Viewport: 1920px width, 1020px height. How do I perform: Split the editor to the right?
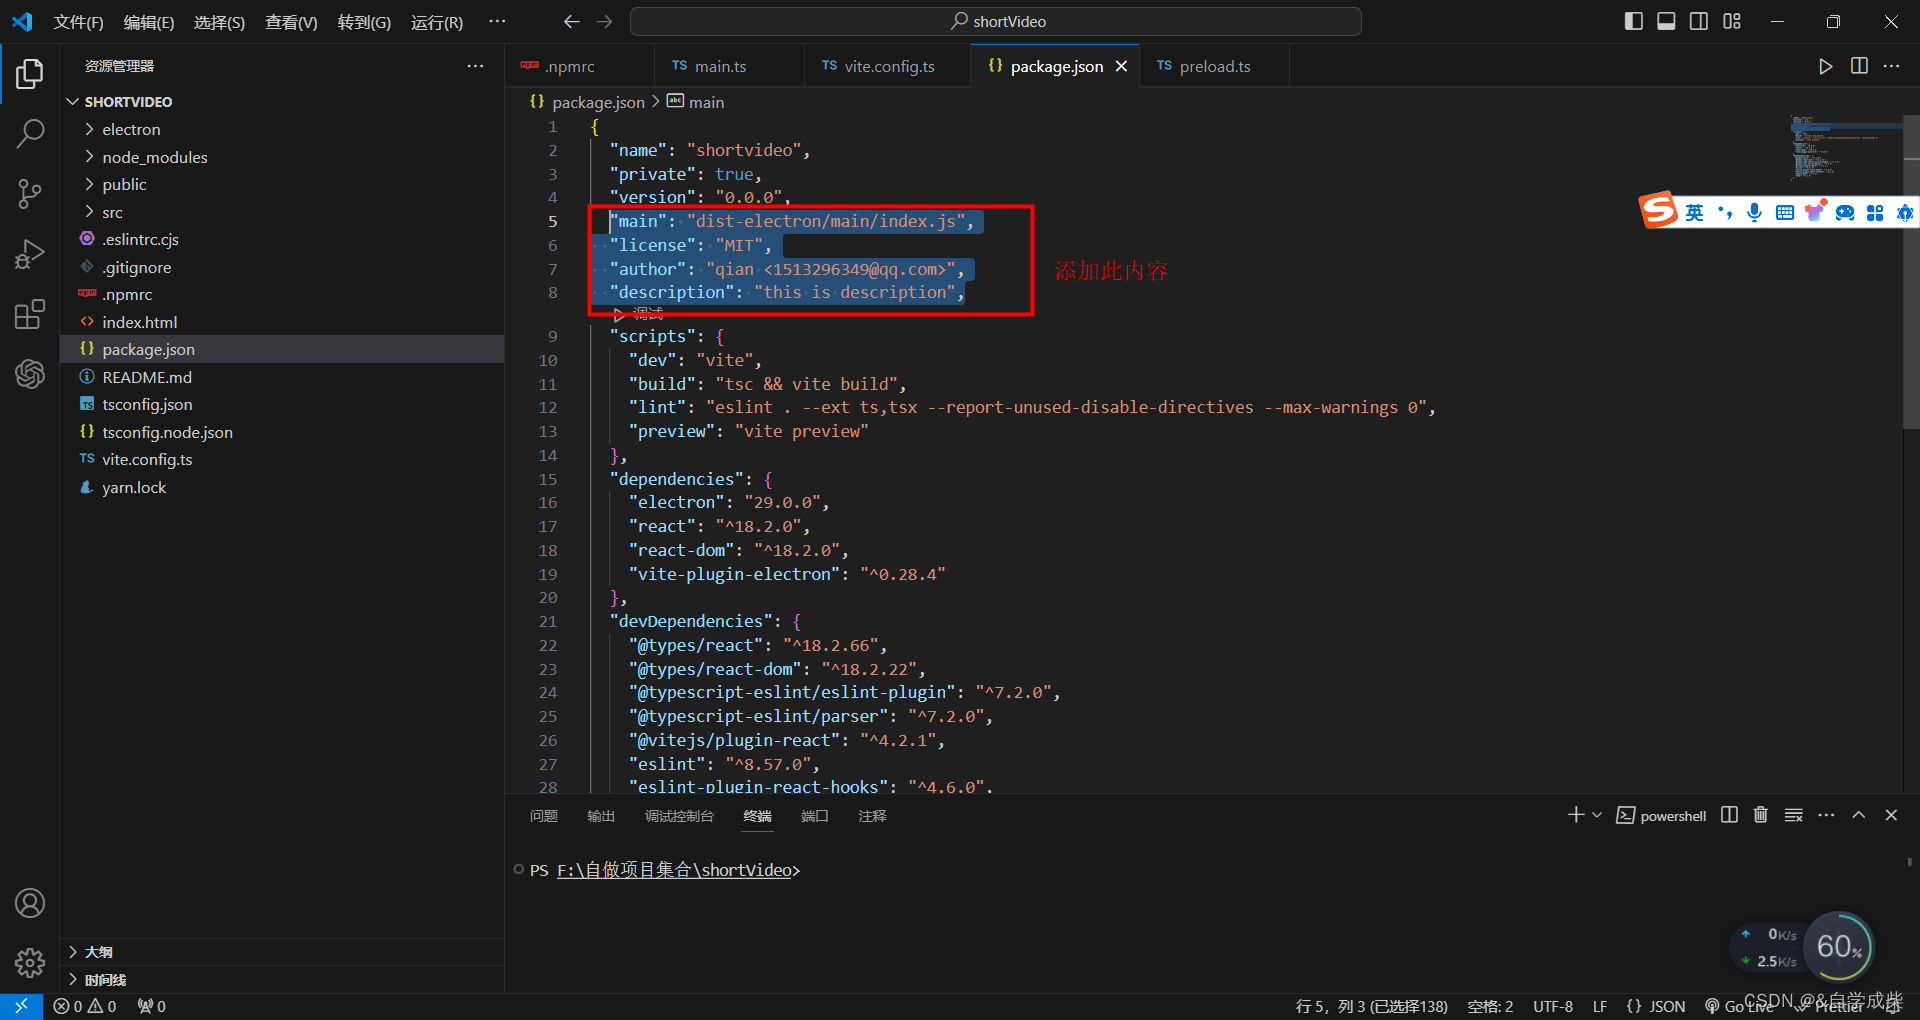pos(1859,66)
